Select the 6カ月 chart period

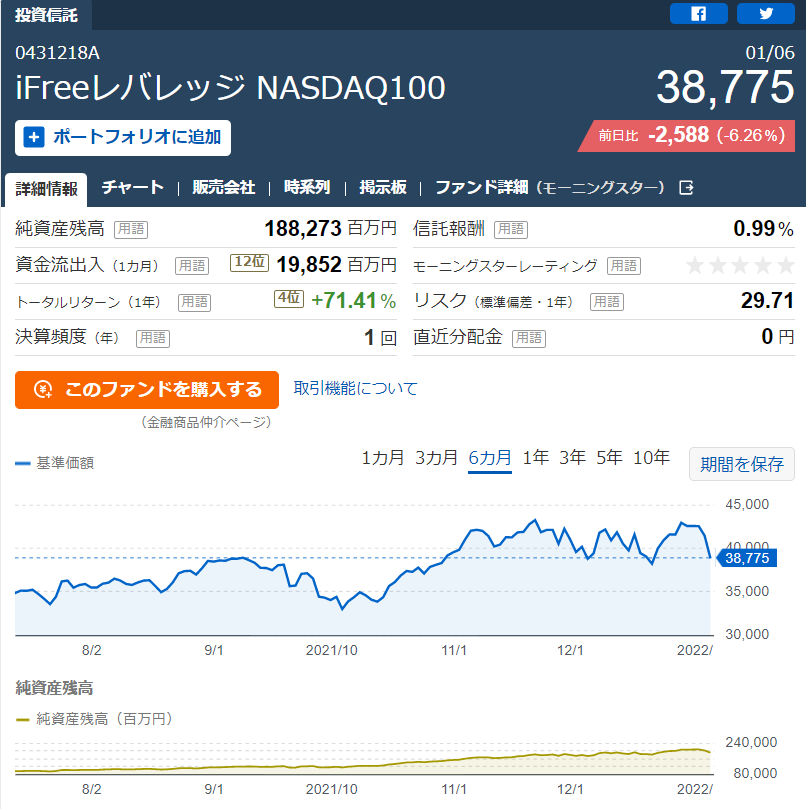(x=490, y=458)
